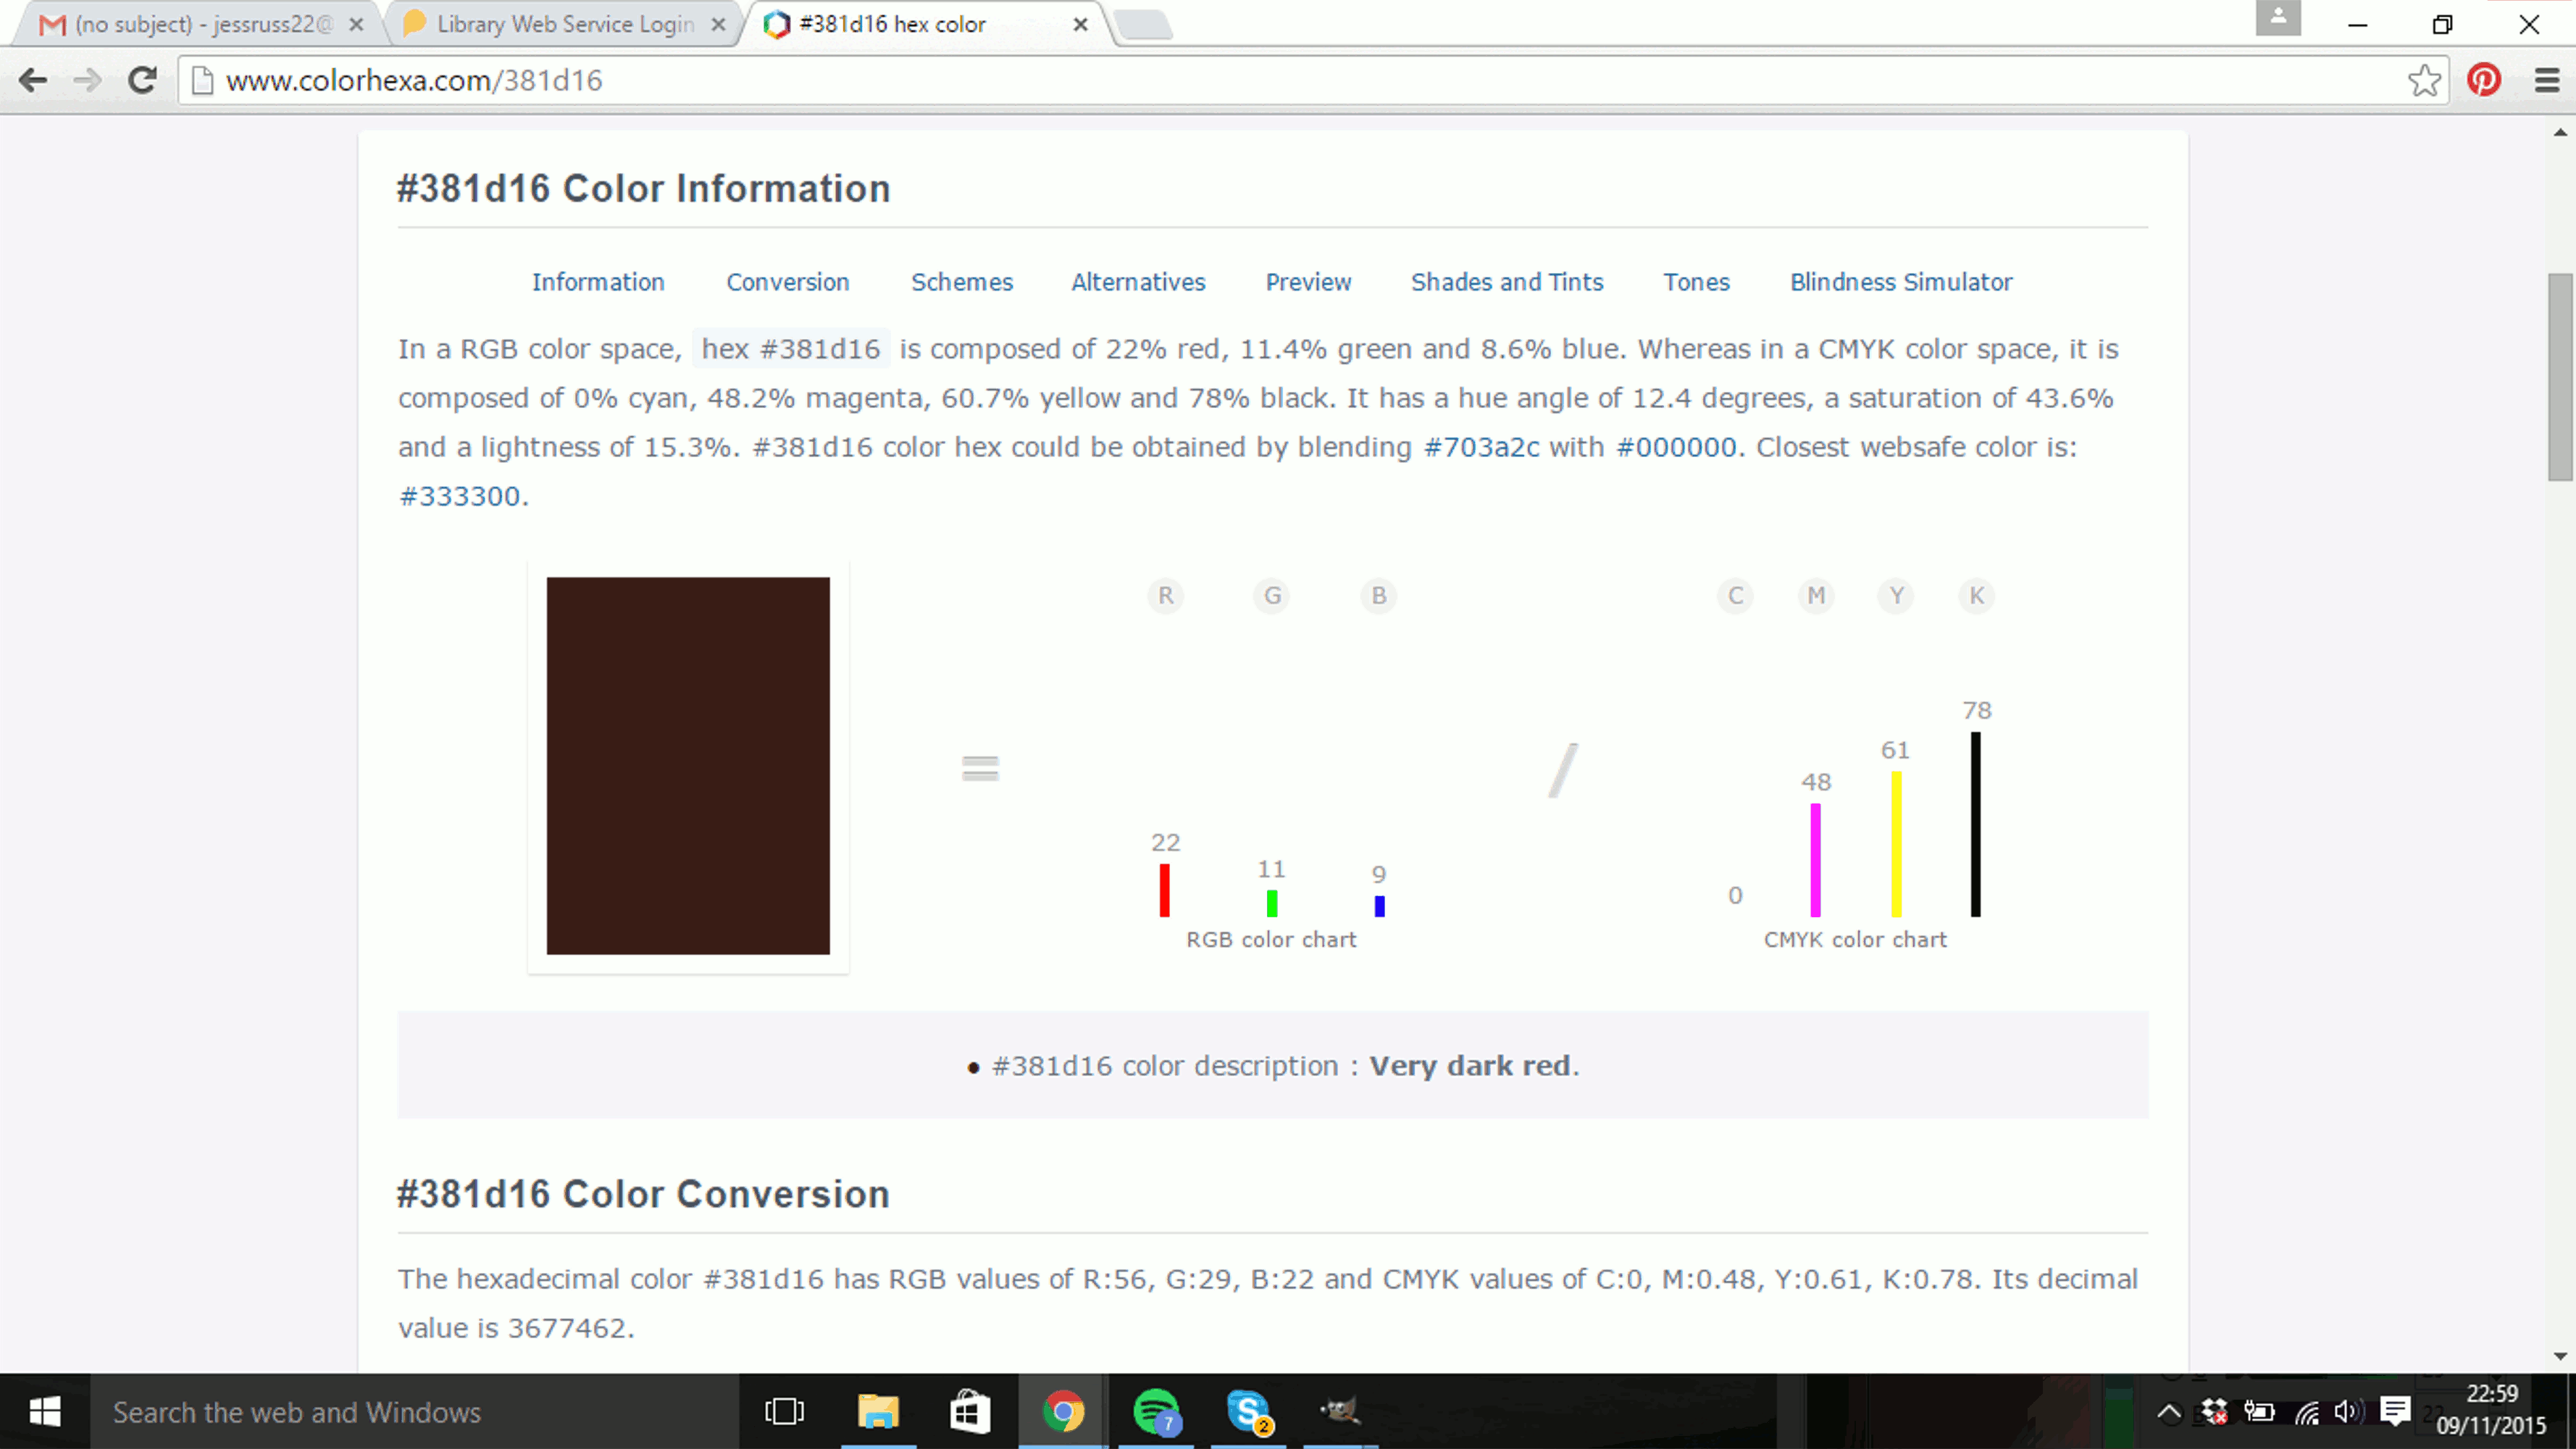This screenshot has height=1449, width=2576.
Task: Click the scrollbar up arrow
Action: tap(2561, 132)
